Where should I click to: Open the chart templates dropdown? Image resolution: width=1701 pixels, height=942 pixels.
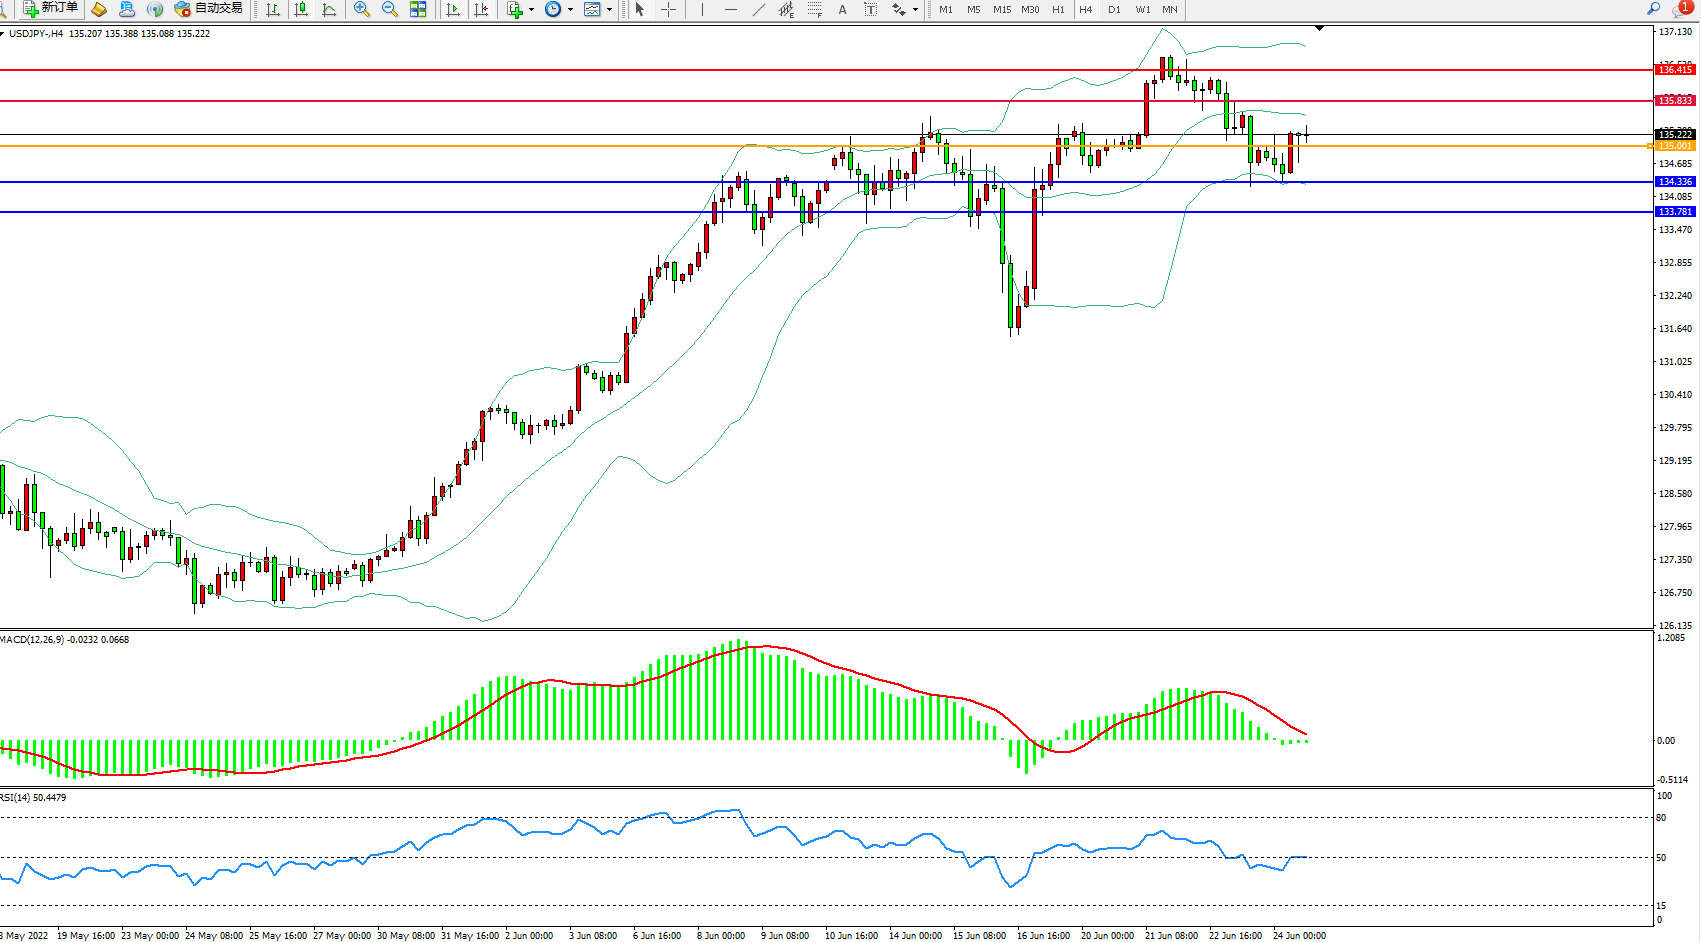point(609,9)
